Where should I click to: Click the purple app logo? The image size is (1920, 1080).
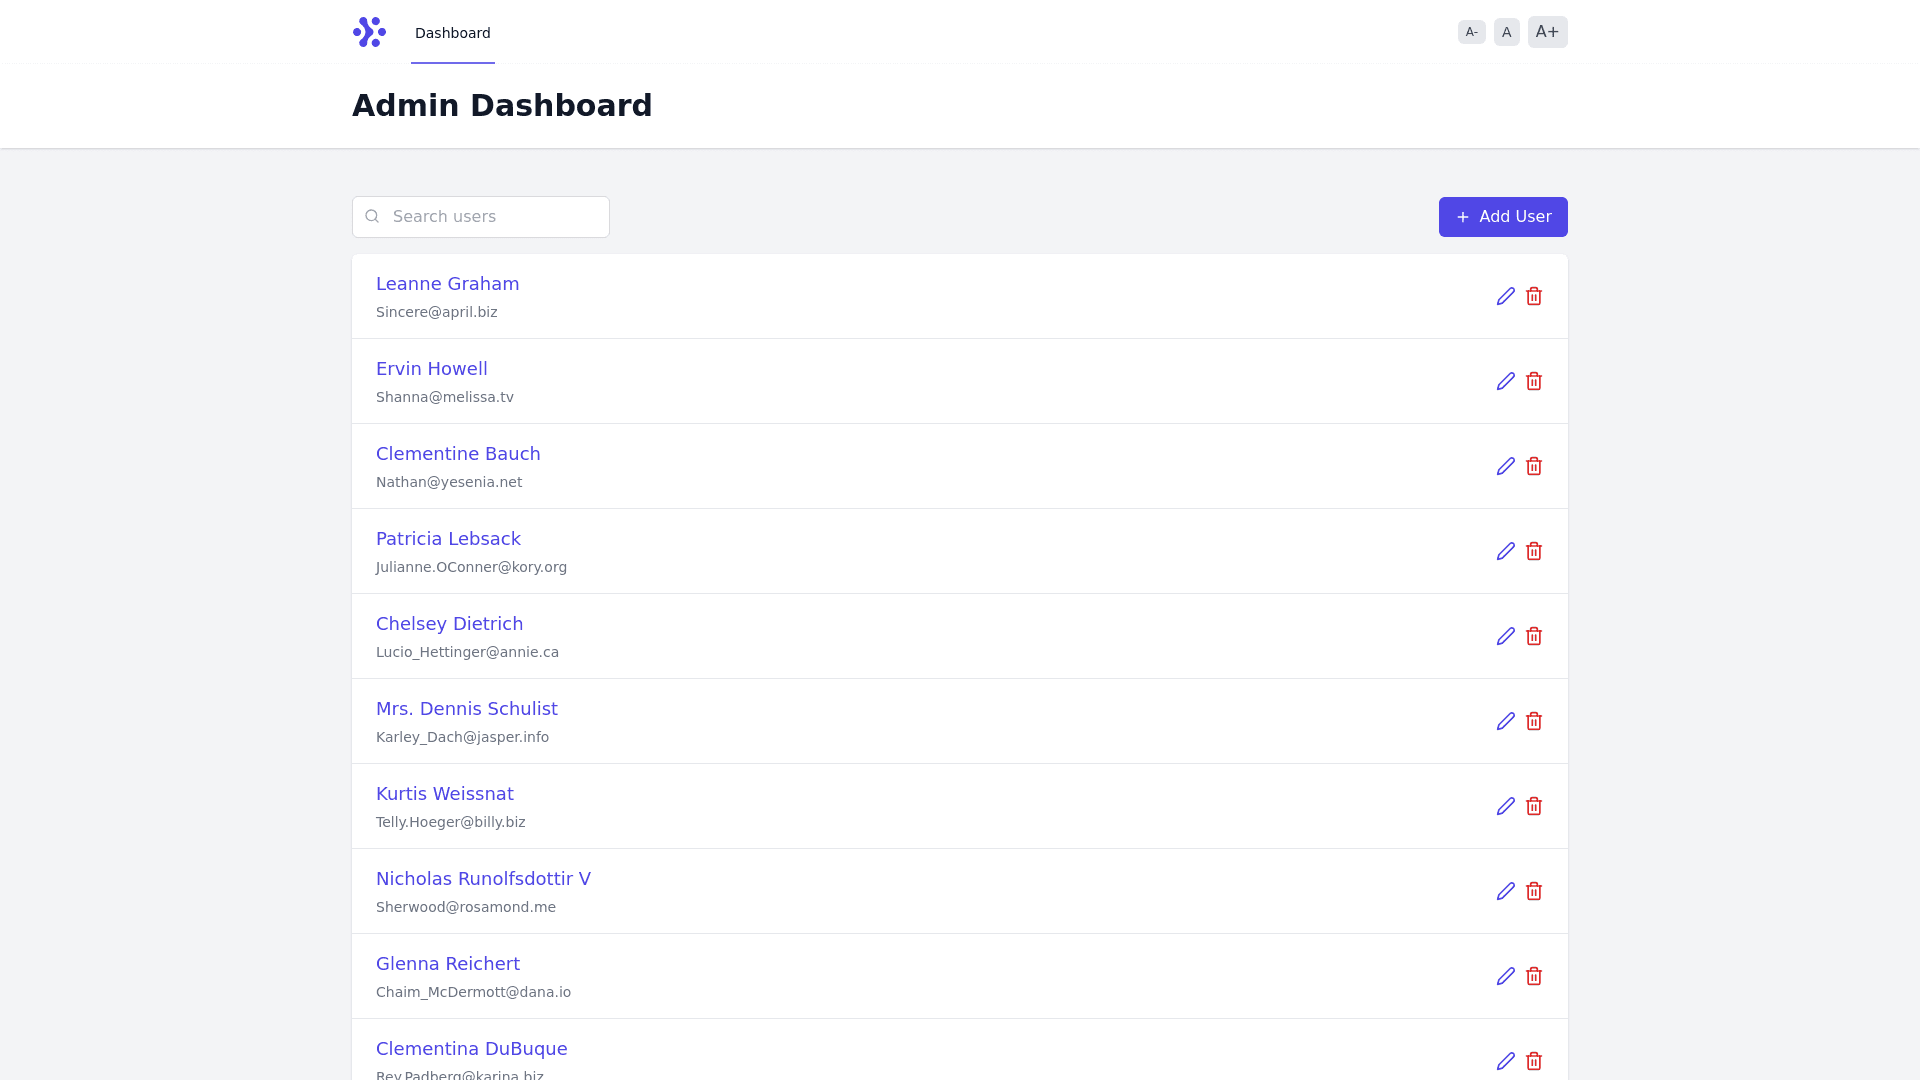click(369, 32)
